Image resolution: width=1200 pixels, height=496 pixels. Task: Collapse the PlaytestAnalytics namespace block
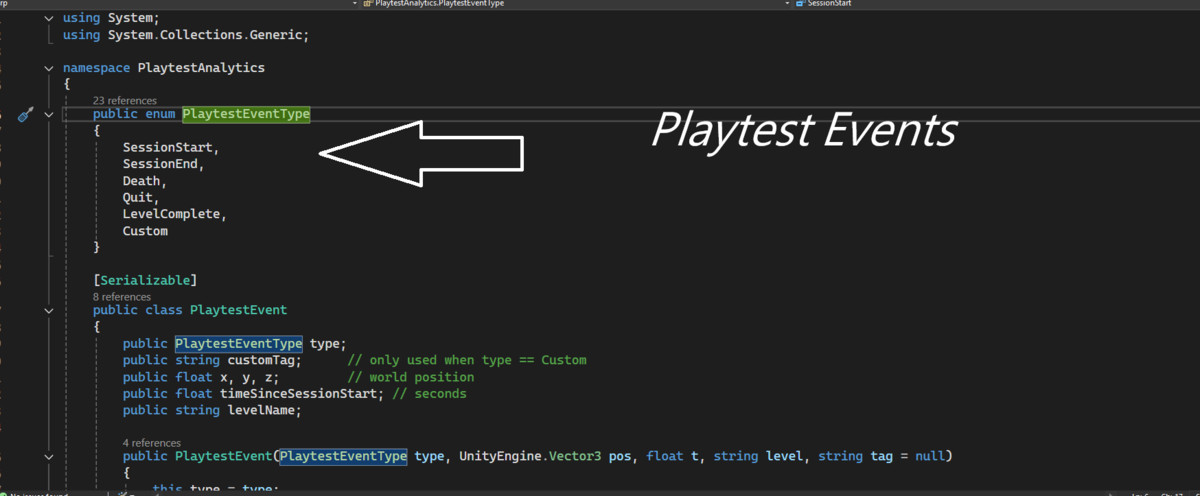tap(49, 68)
